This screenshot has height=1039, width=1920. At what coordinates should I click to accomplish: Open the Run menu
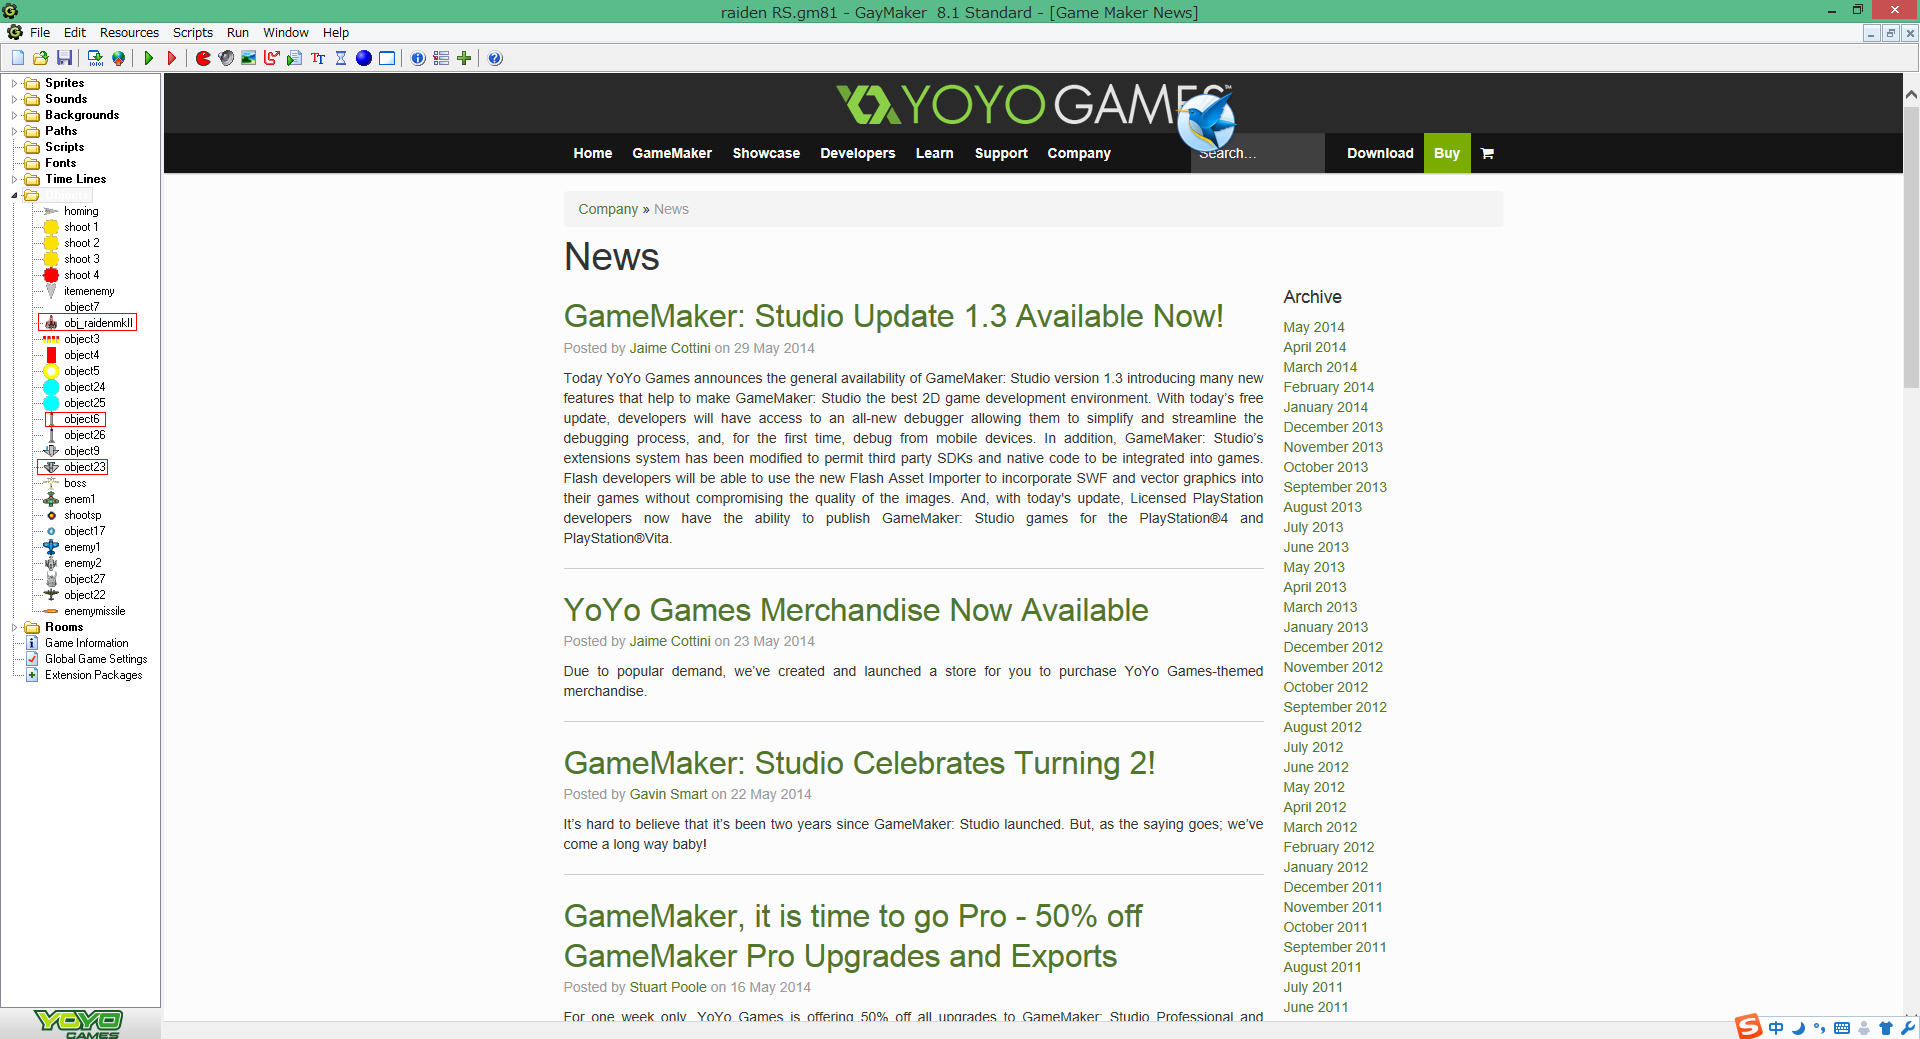click(x=238, y=33)
